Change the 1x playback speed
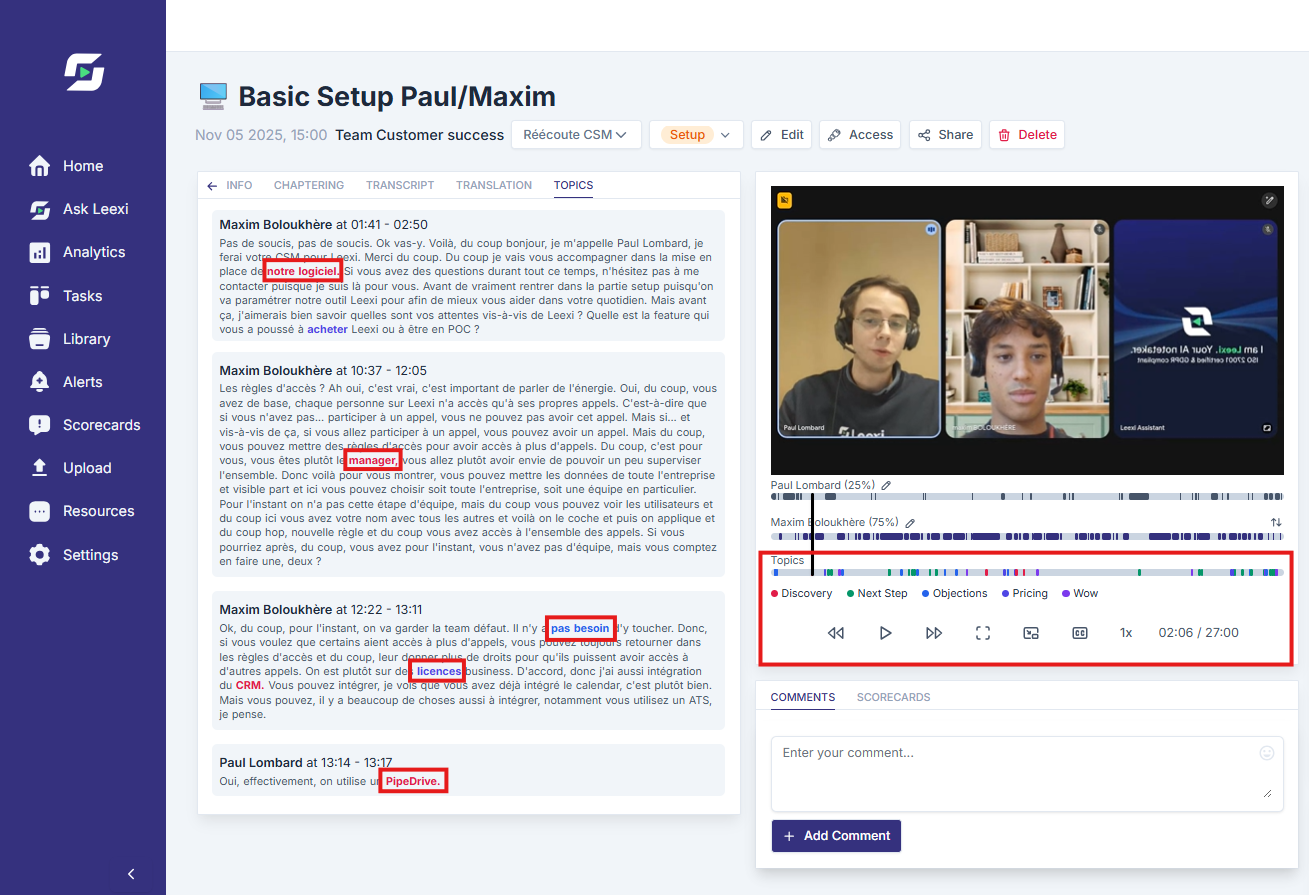The image size is (1309, 895). [x=1126, y=633]
